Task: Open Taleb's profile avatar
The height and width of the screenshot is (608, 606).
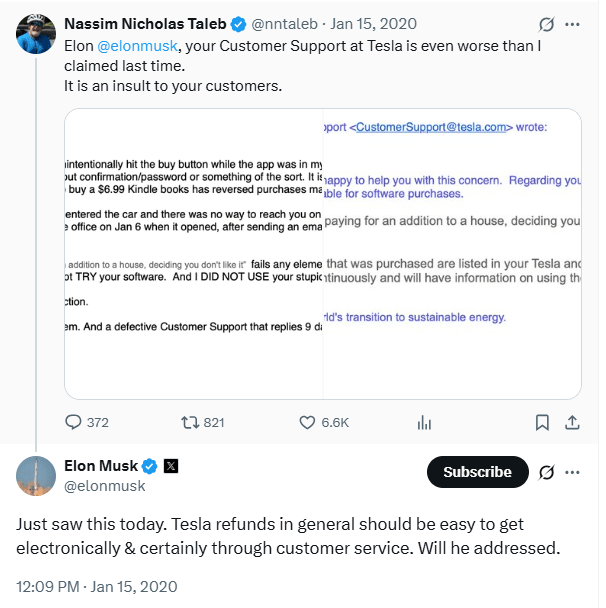Action: tap(36, 34)
